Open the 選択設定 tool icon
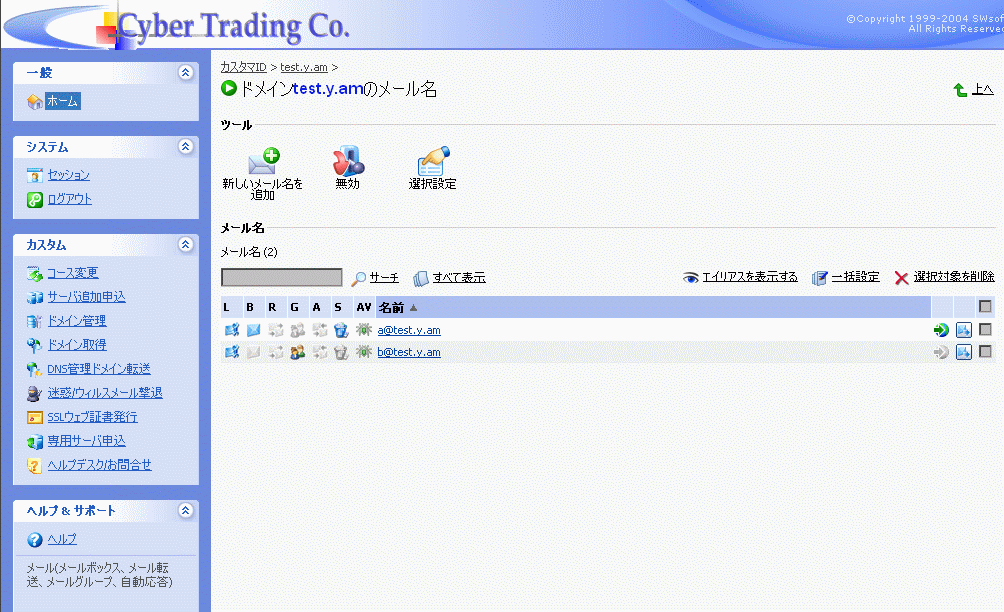The width and height of the screenshot is (1004, 612). click(x=432, y=162)
